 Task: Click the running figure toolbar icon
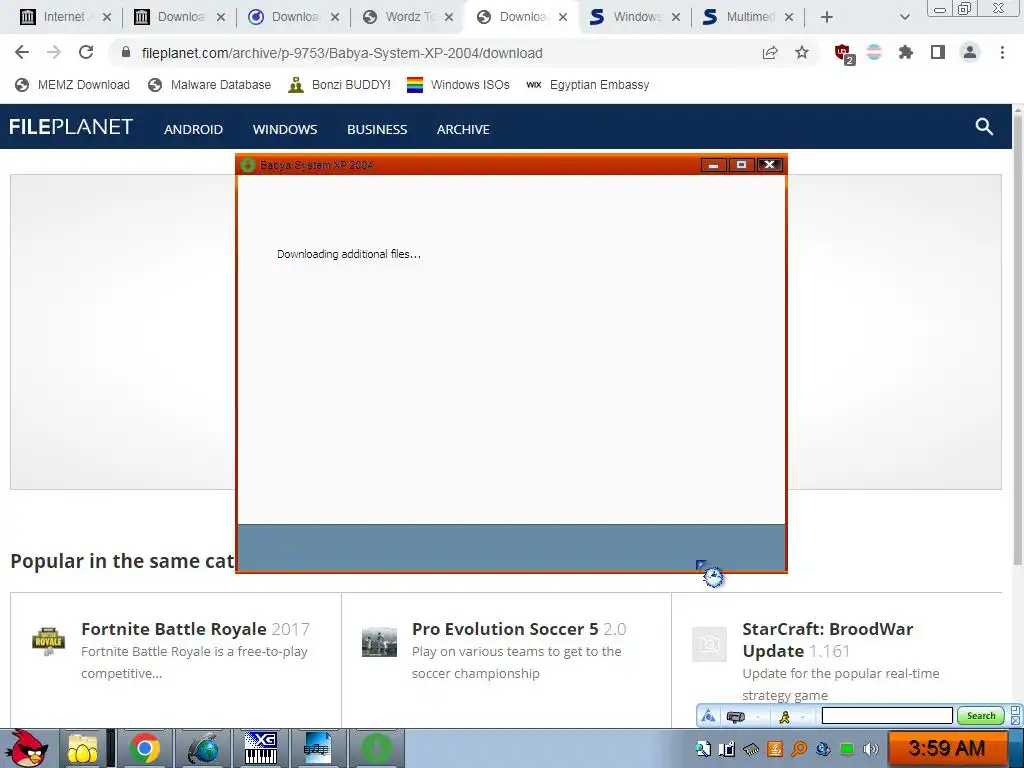coord(784,716)
